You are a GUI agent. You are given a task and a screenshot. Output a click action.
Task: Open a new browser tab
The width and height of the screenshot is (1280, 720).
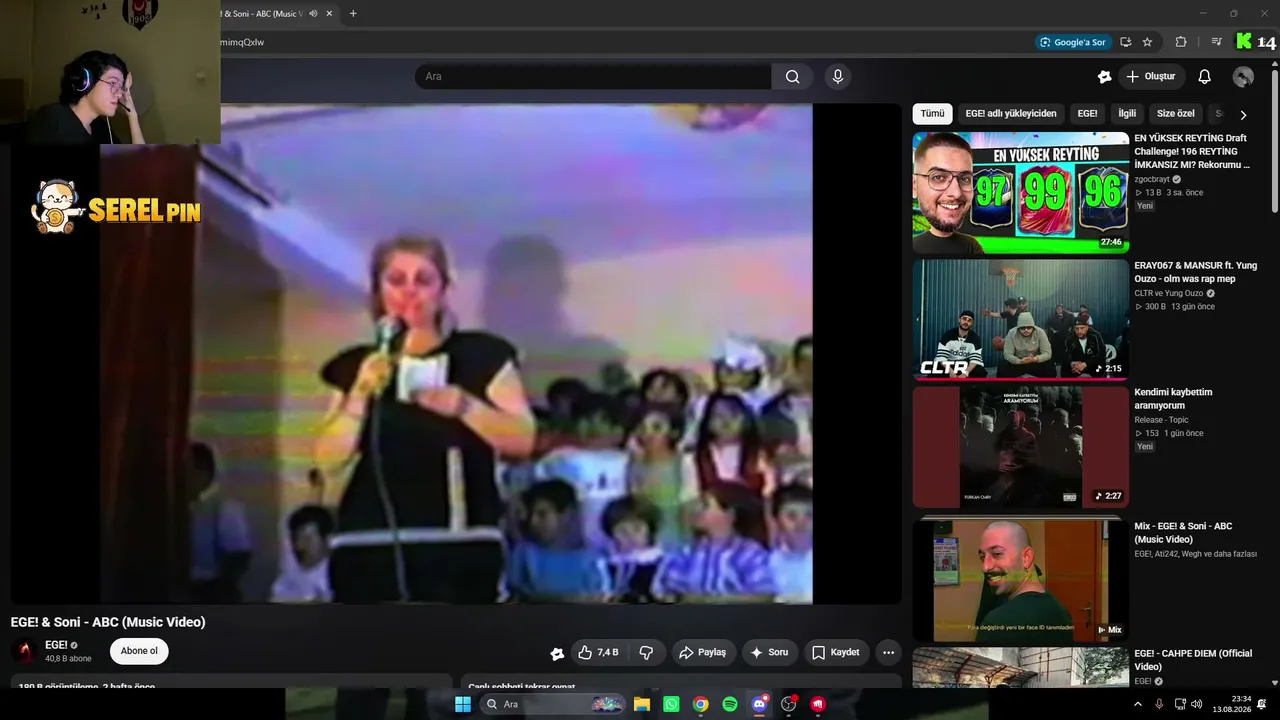tap(353, 14)
